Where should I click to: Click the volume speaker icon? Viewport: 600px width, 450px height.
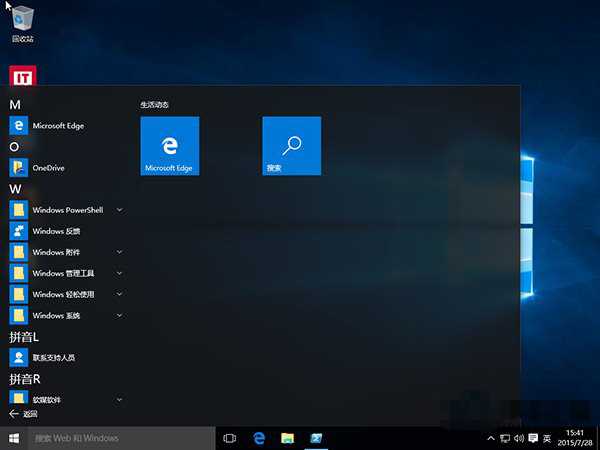point(519,439)
